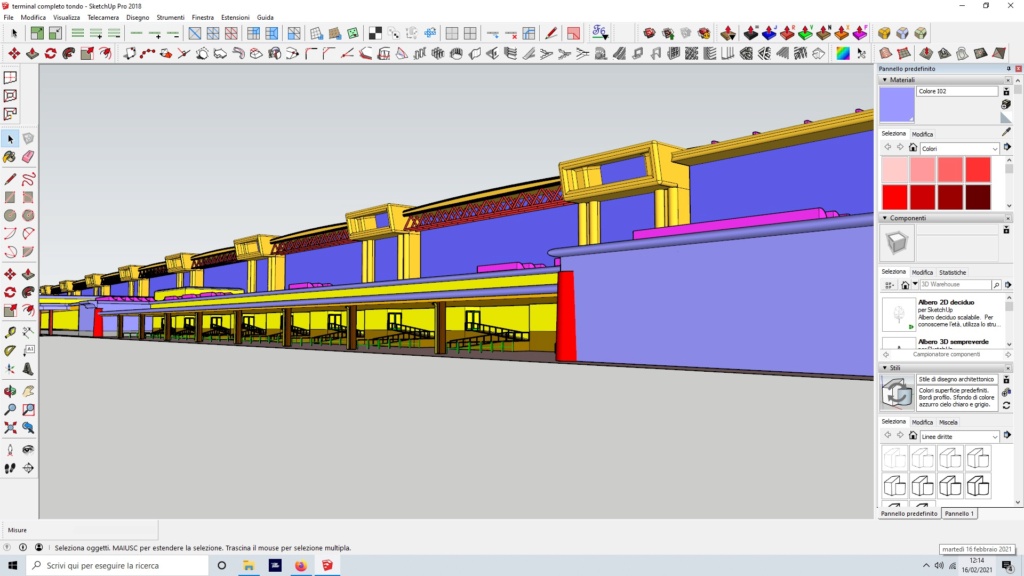The height and width of the screenshot is (576, 1024).
Task: Select the Freehand drawing tool
Action: click(x=28, y=179)
